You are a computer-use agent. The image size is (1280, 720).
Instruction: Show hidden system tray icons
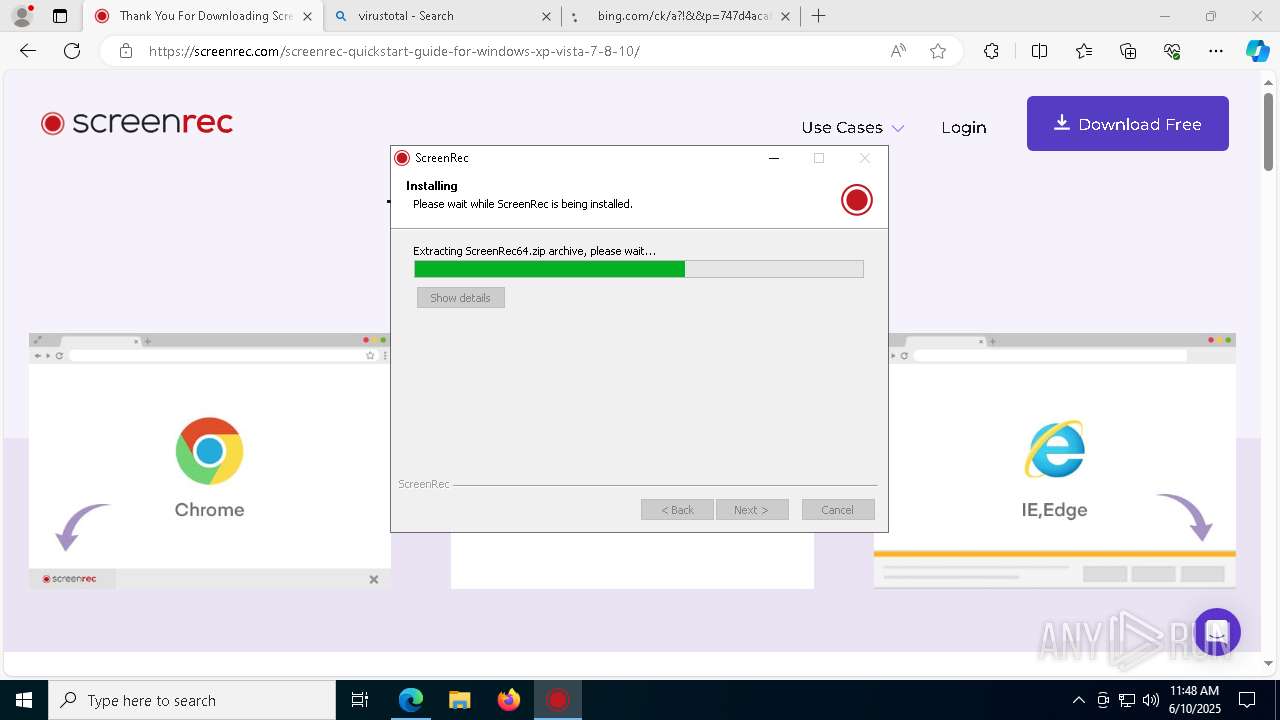(1078, 700)
